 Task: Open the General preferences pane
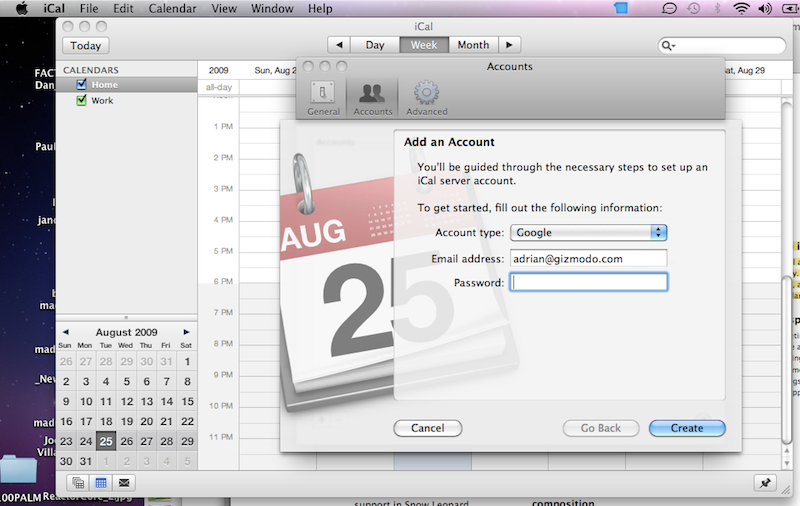point(323,98)
